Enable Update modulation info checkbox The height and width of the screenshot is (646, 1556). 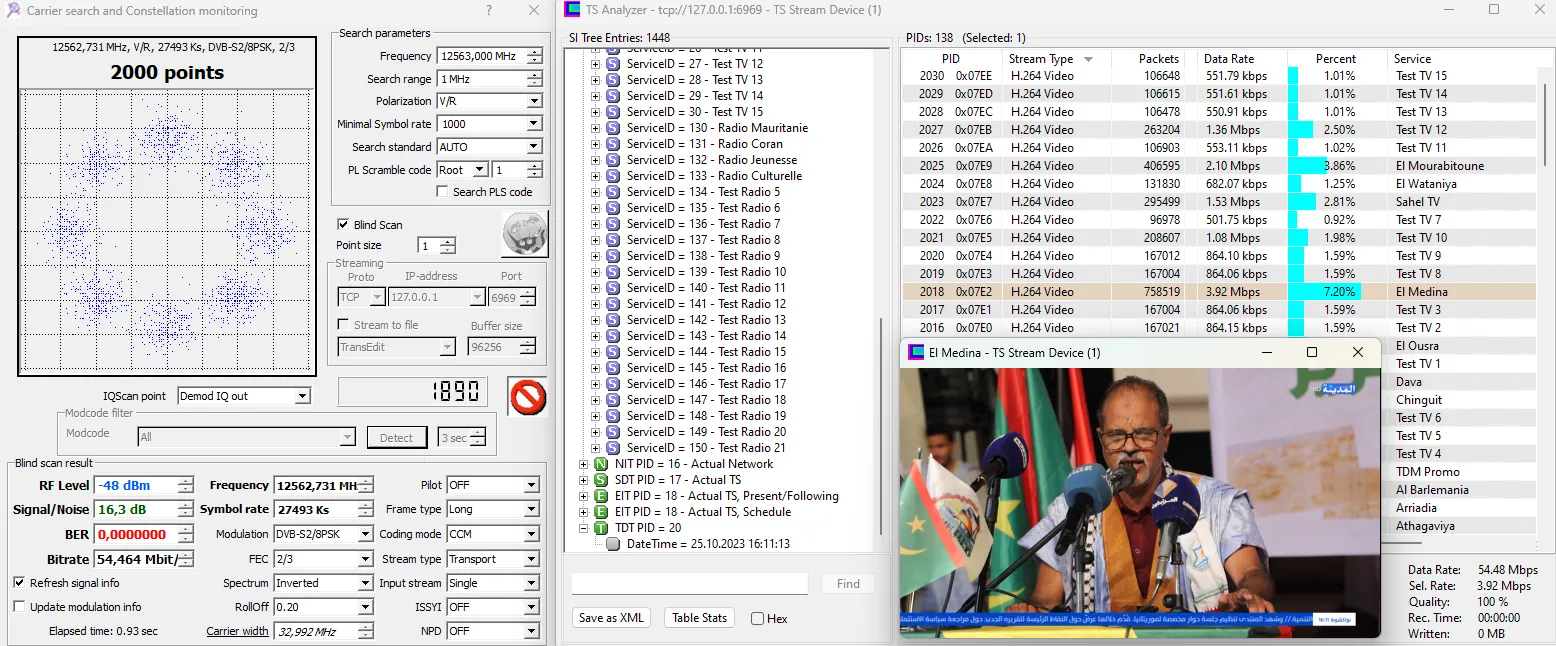tap(20, 607)
